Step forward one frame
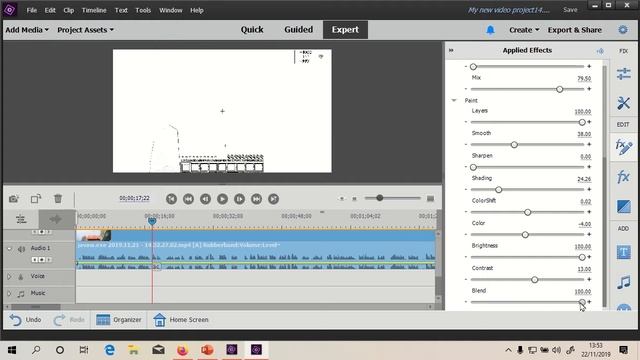This screenshot has height=360, width=640. coord(240,199)
